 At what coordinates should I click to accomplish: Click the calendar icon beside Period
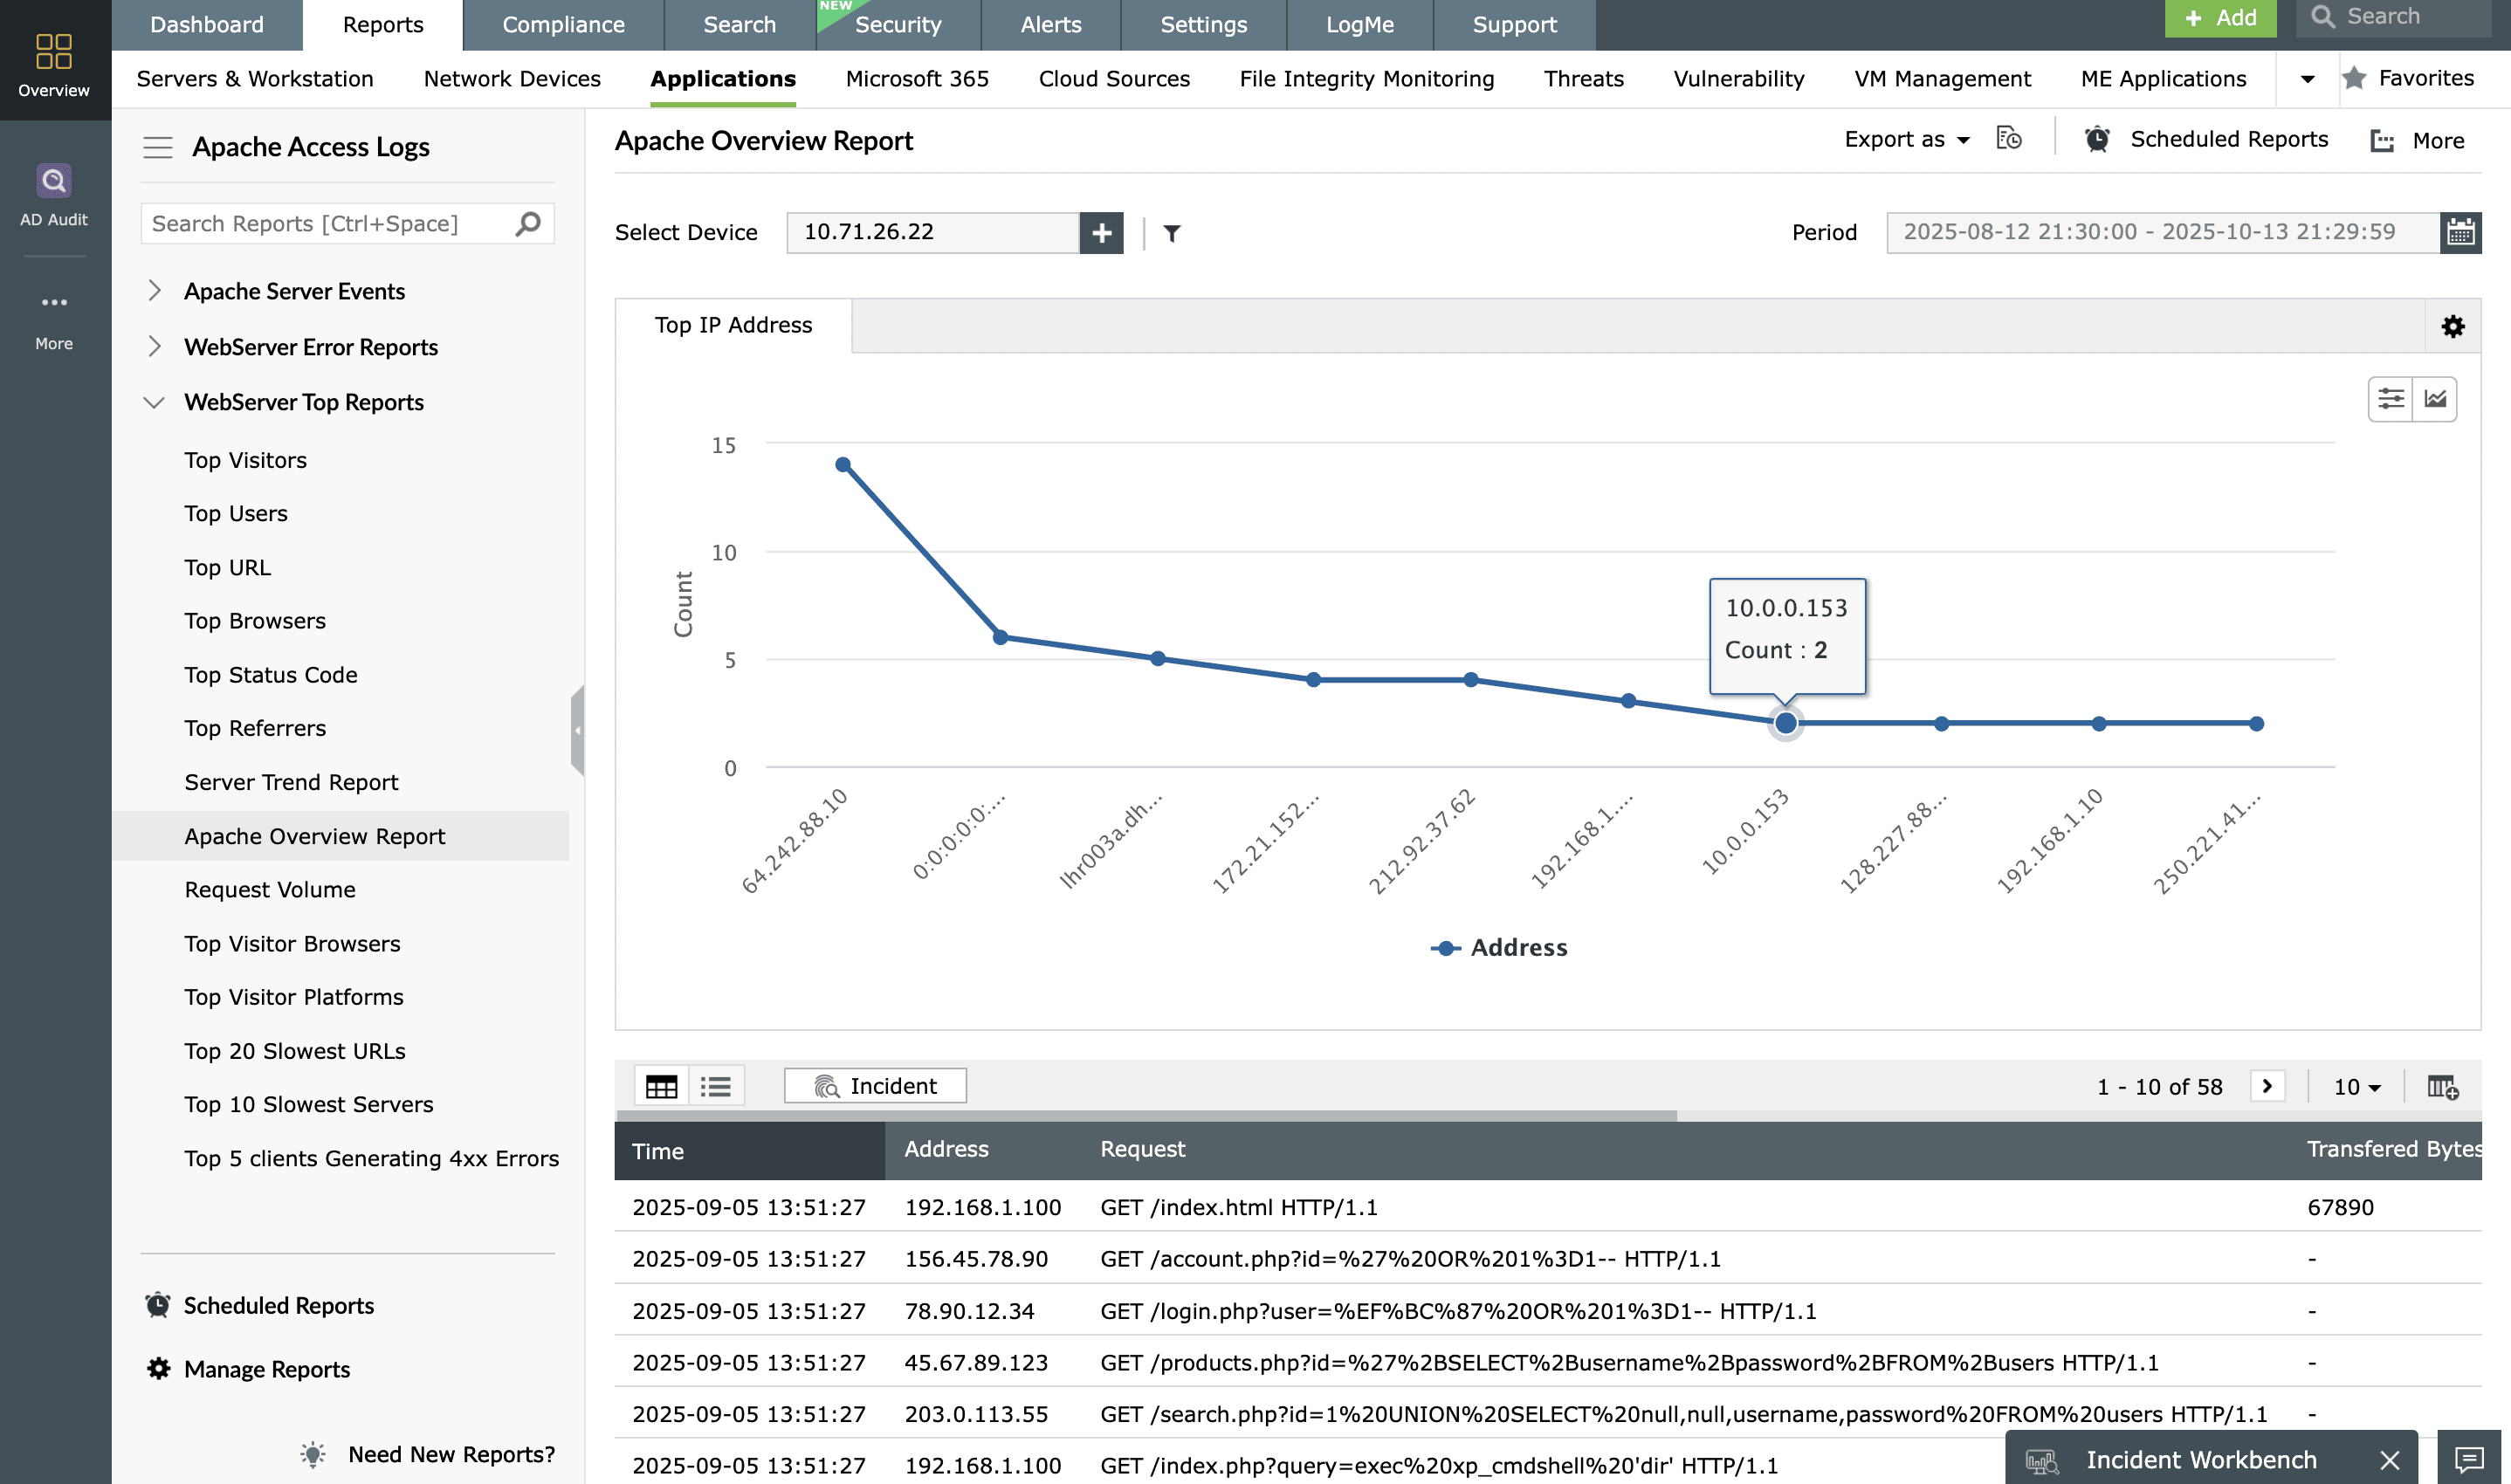pyautogui.click(x=2460, y=232)
